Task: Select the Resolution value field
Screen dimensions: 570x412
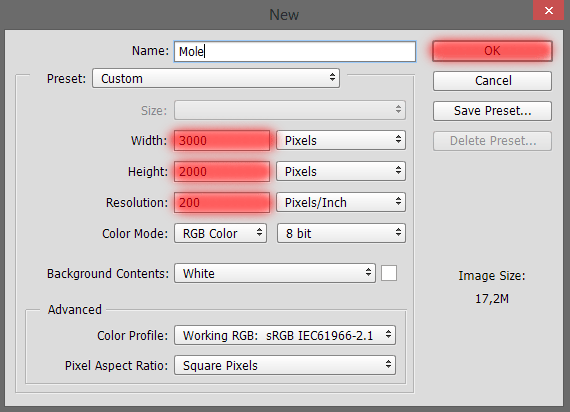Action: click(222, 202)
